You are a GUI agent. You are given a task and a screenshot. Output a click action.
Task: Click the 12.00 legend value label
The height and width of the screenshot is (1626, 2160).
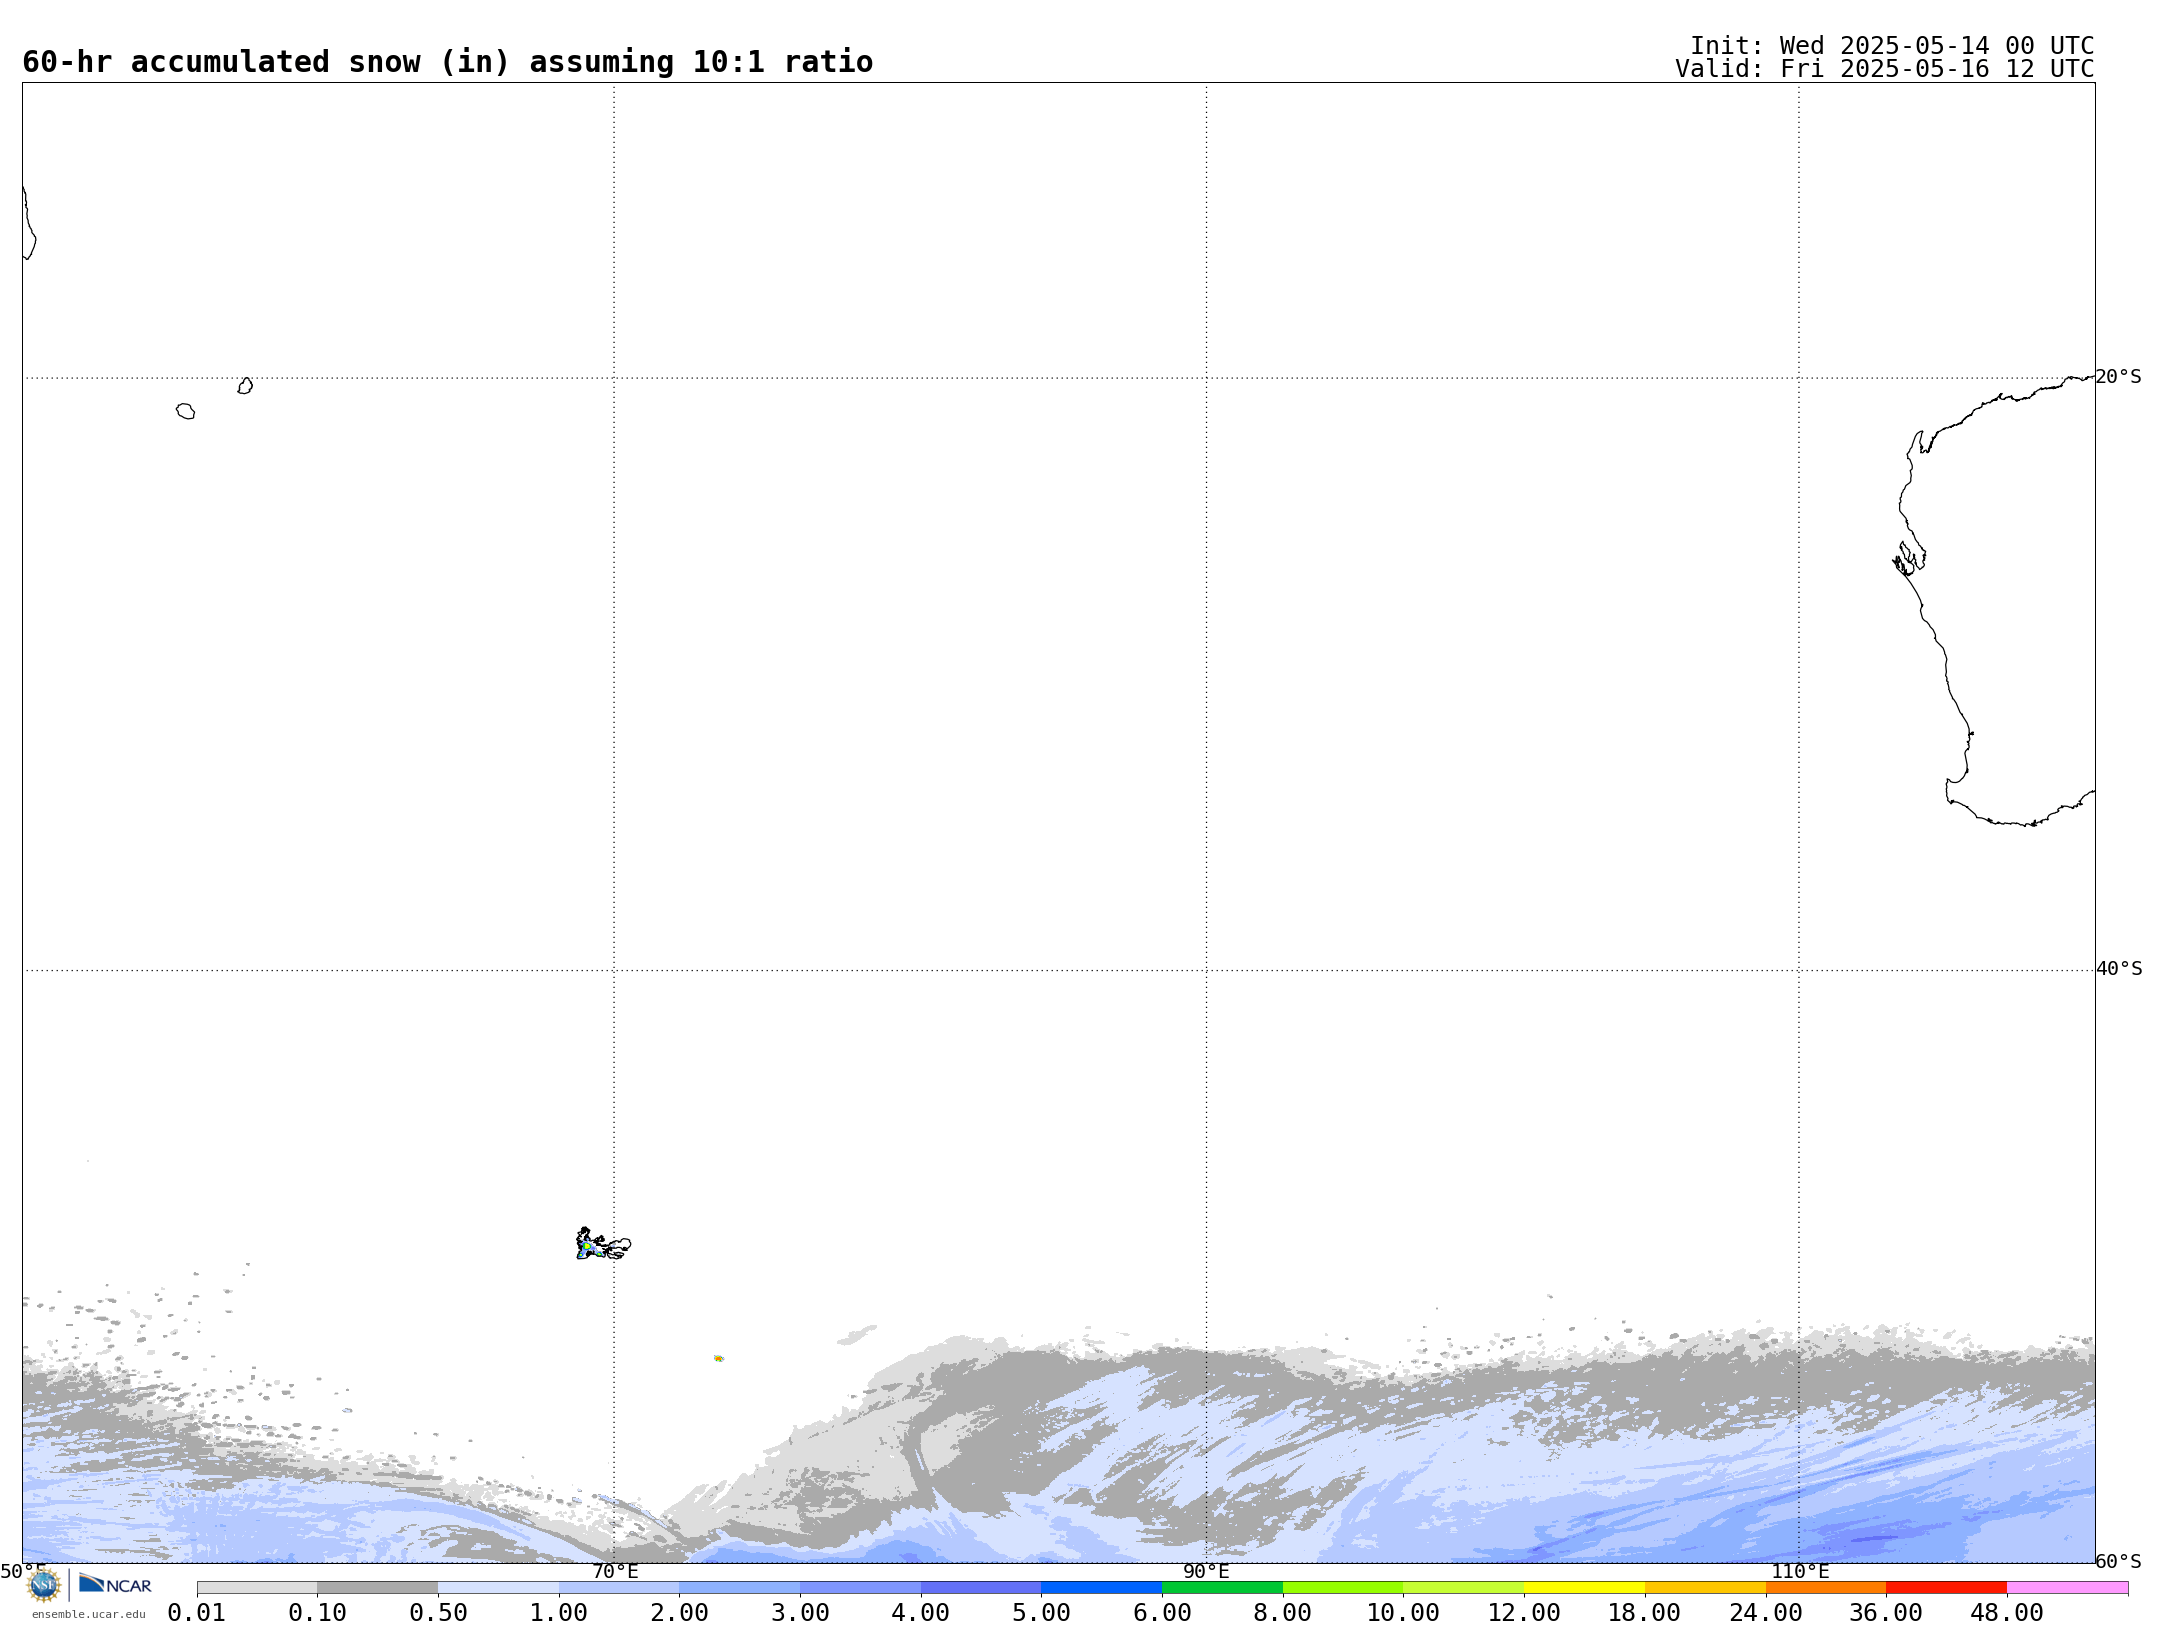coord(1524,1613)
